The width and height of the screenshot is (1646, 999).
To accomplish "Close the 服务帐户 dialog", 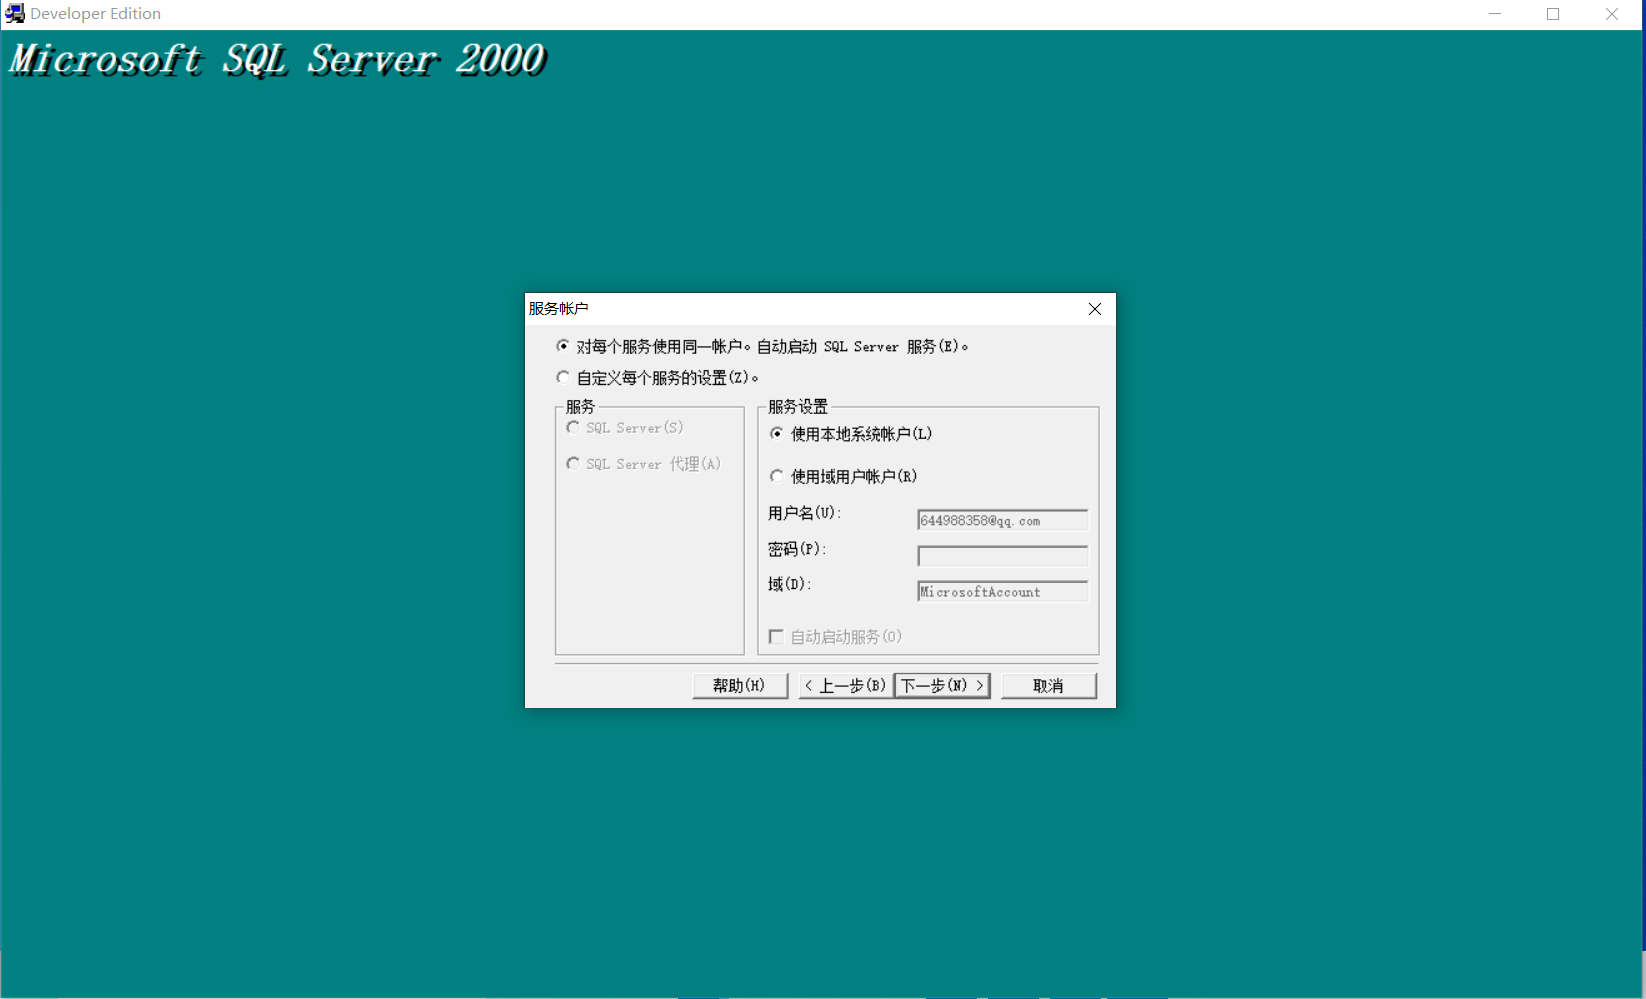I will coord(1095,309).
